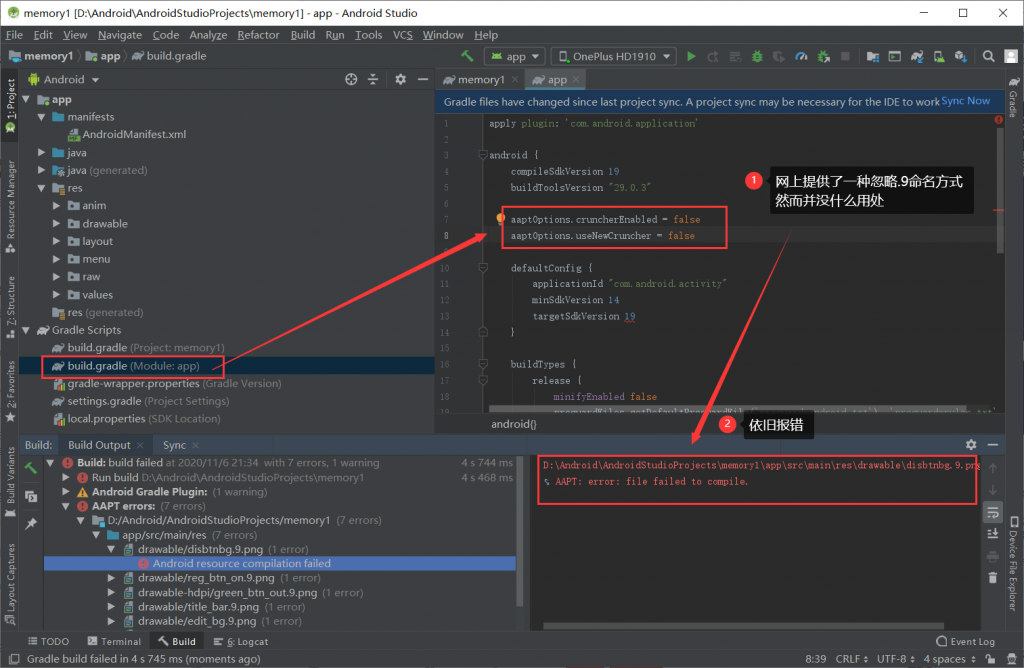
Task: Select the Build Output tab
Action: pos(99,445)
